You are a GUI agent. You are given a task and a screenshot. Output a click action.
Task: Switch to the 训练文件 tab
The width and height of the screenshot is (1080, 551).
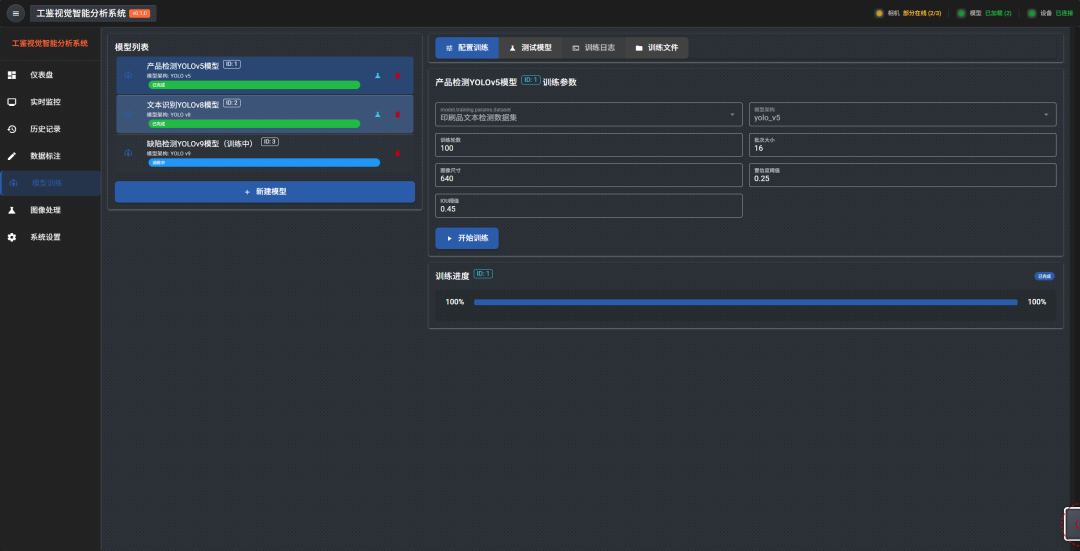(656, 48)
